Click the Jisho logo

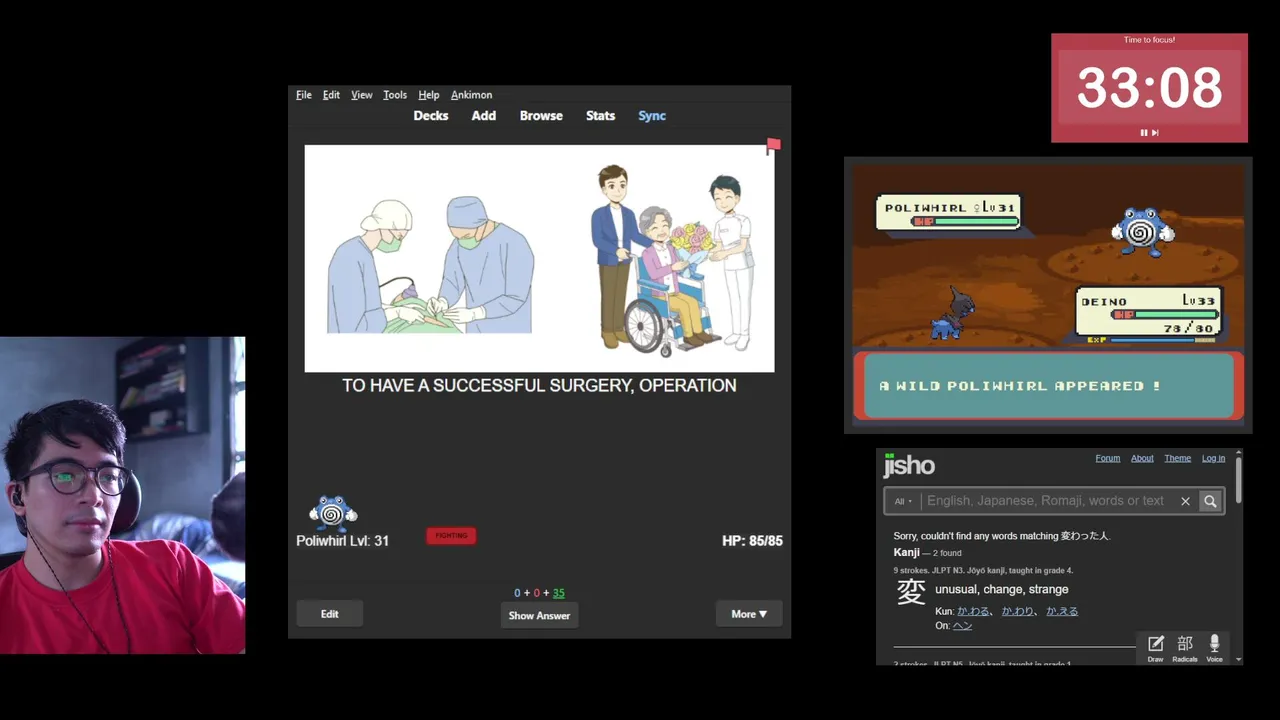(908, 465)
